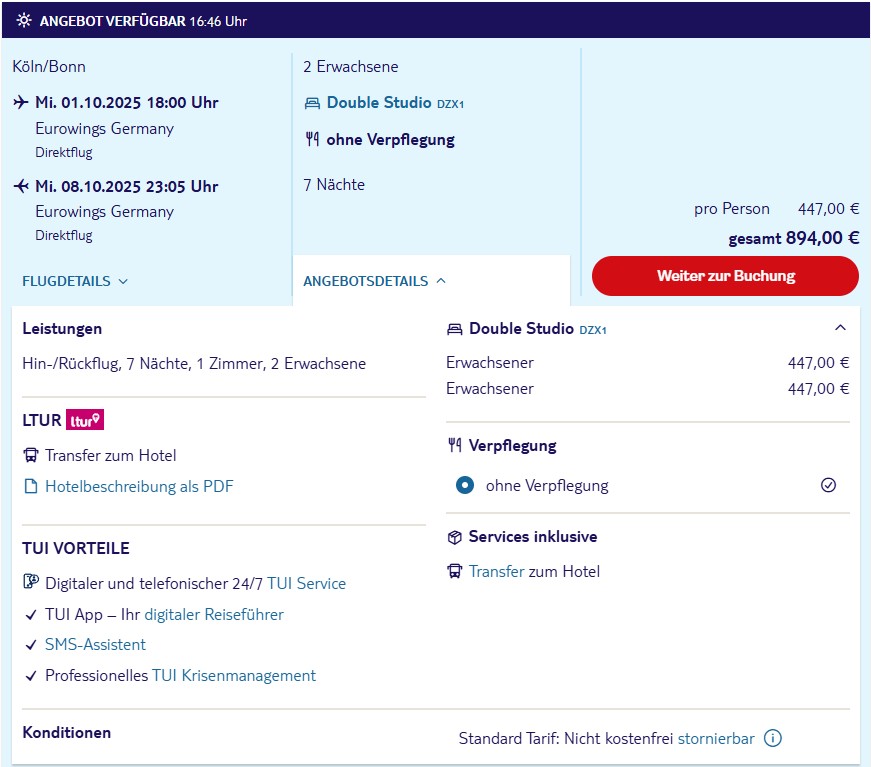Click the sun icon beside Angebot verfügbar
The width and height of the screenshot is (871, 767).
pyautogui.click(x=24, y=21)
